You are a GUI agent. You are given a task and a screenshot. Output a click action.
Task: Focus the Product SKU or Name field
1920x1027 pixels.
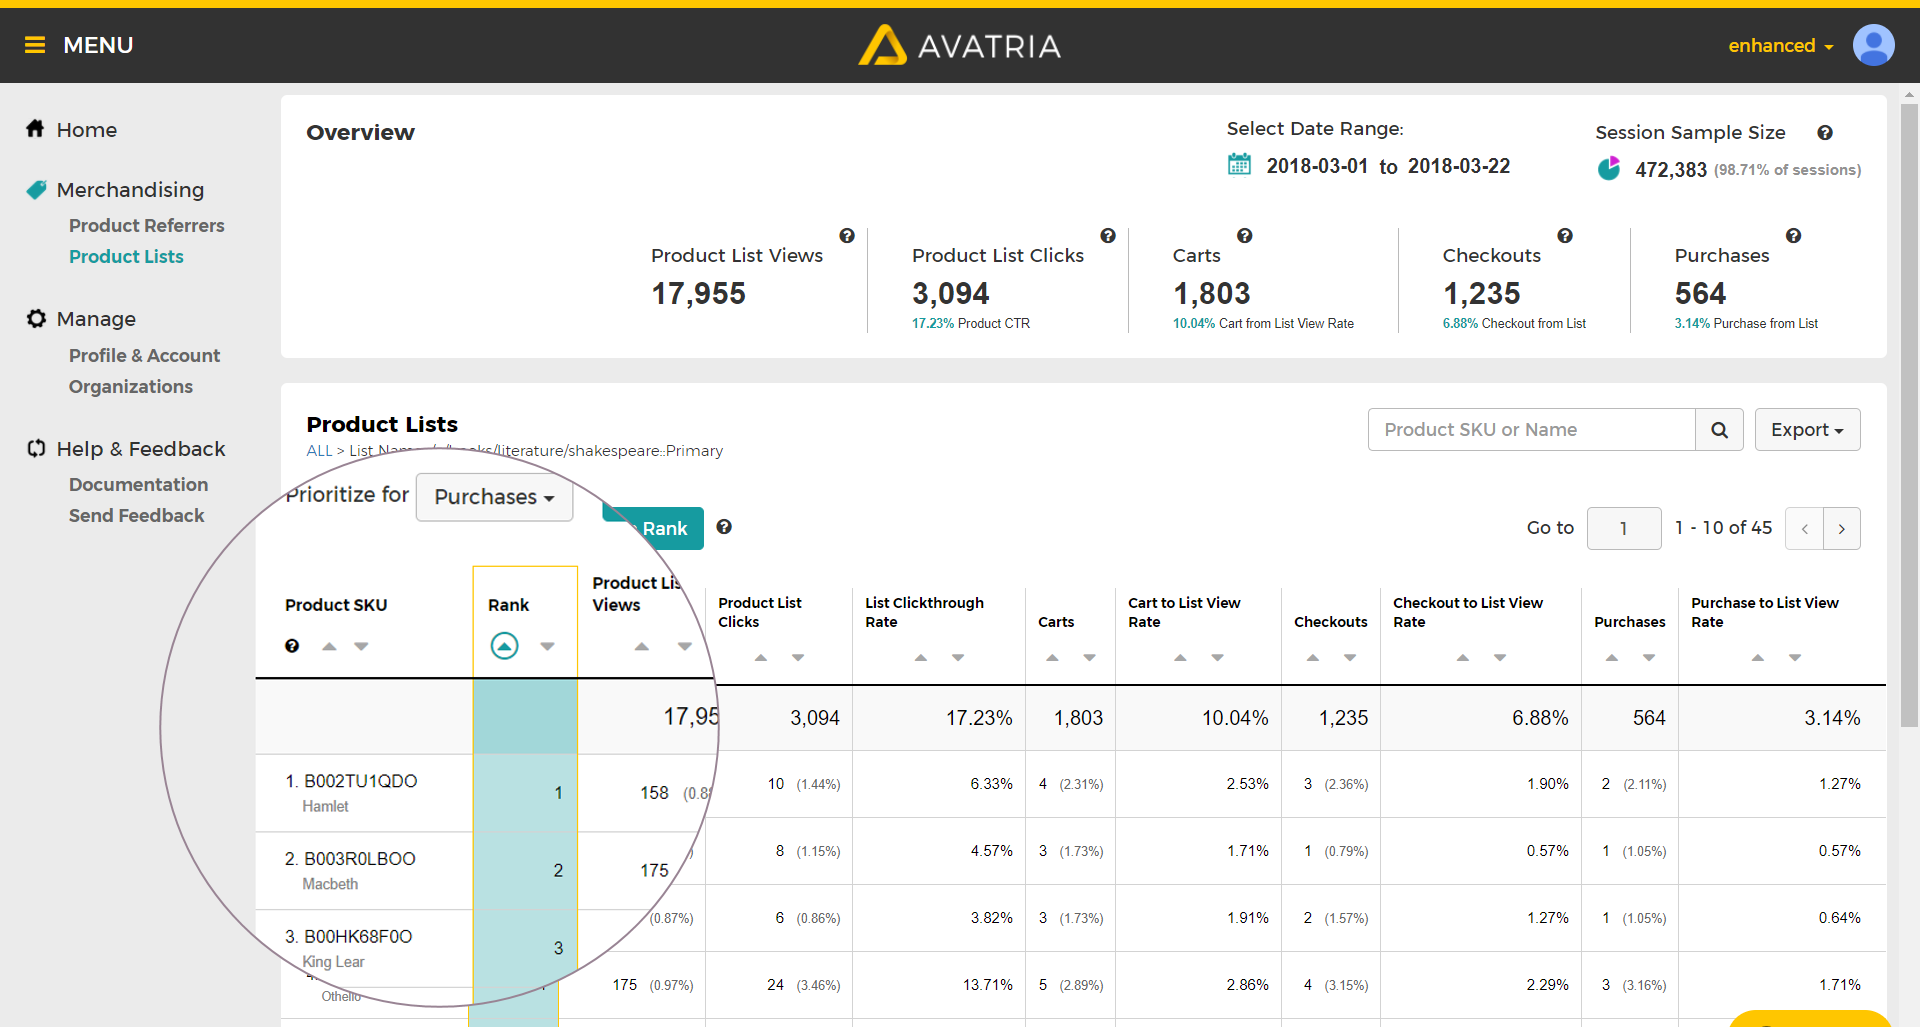tap(1532, 430)
